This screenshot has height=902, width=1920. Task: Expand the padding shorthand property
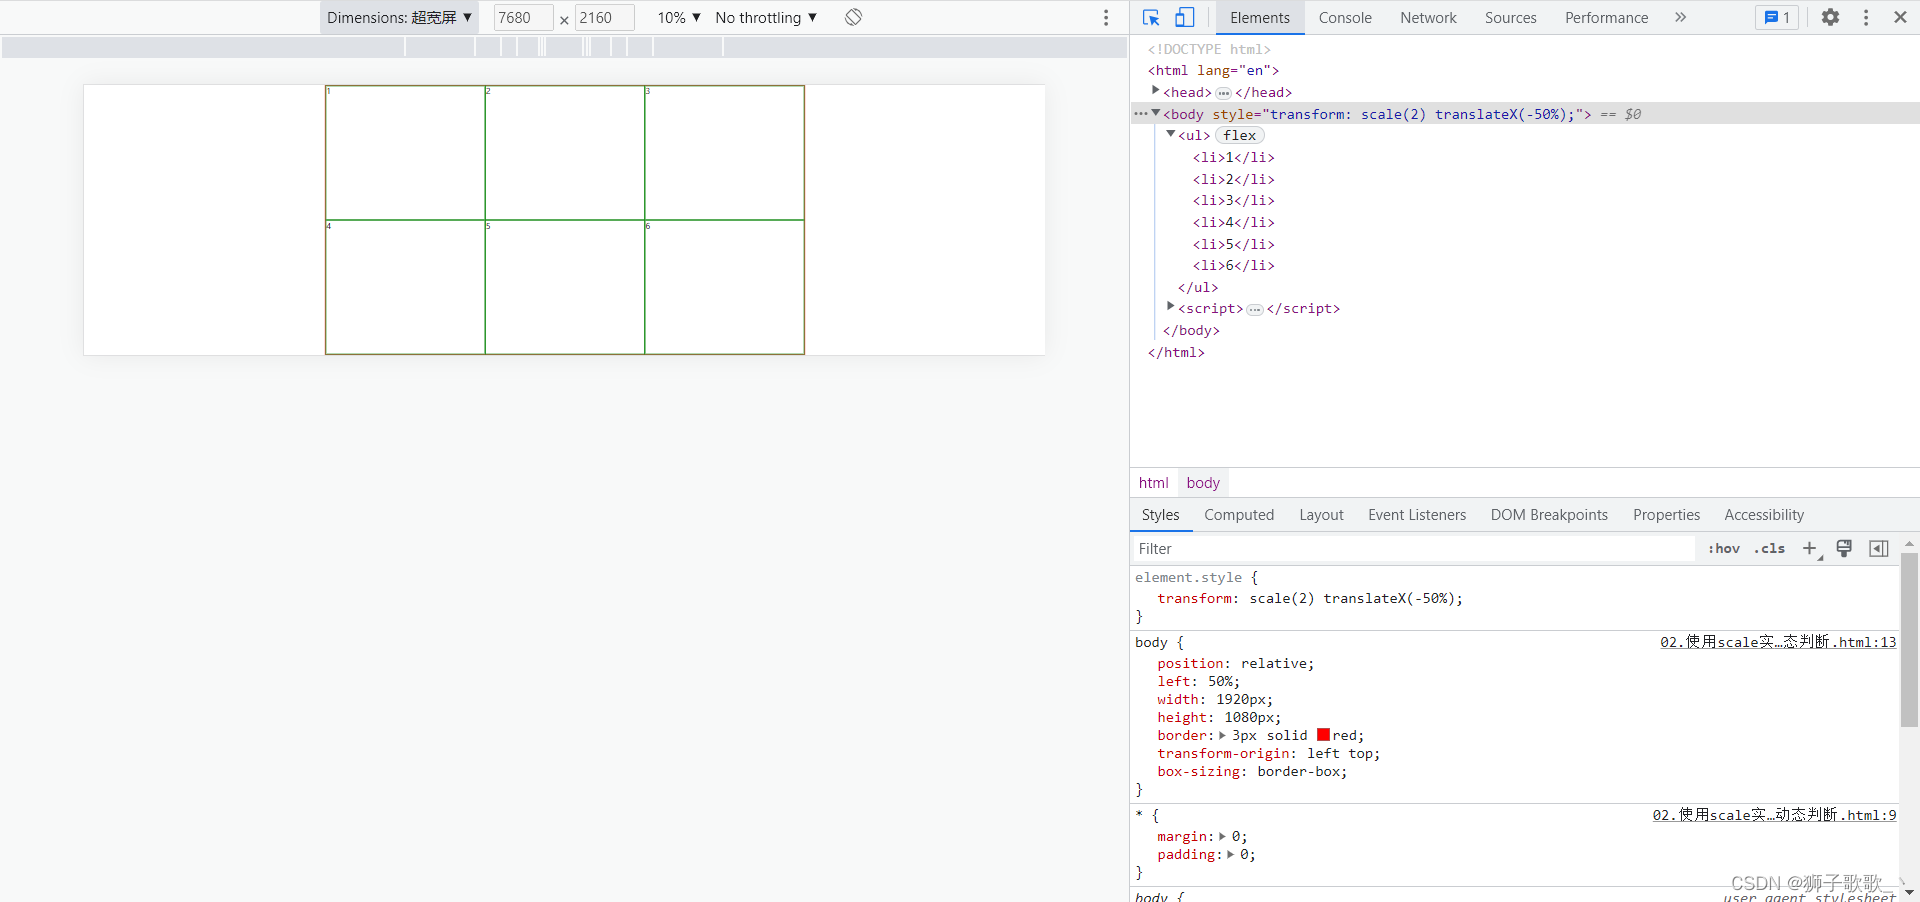(x=1231, y=854)
